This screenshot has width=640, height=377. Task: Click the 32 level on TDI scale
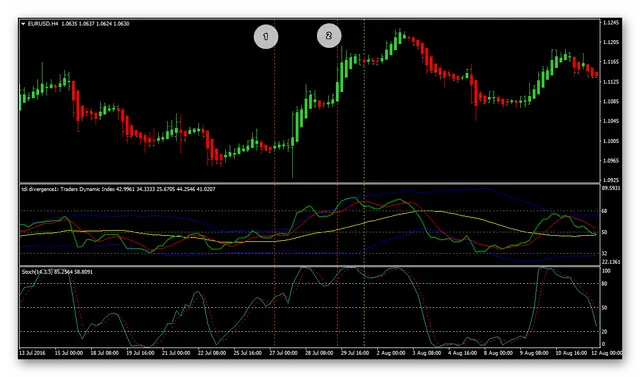coord(605,253)
